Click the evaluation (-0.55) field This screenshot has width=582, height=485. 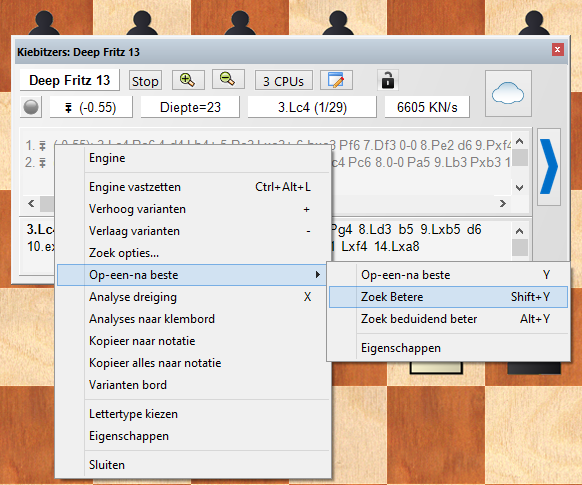pos(91,107)
